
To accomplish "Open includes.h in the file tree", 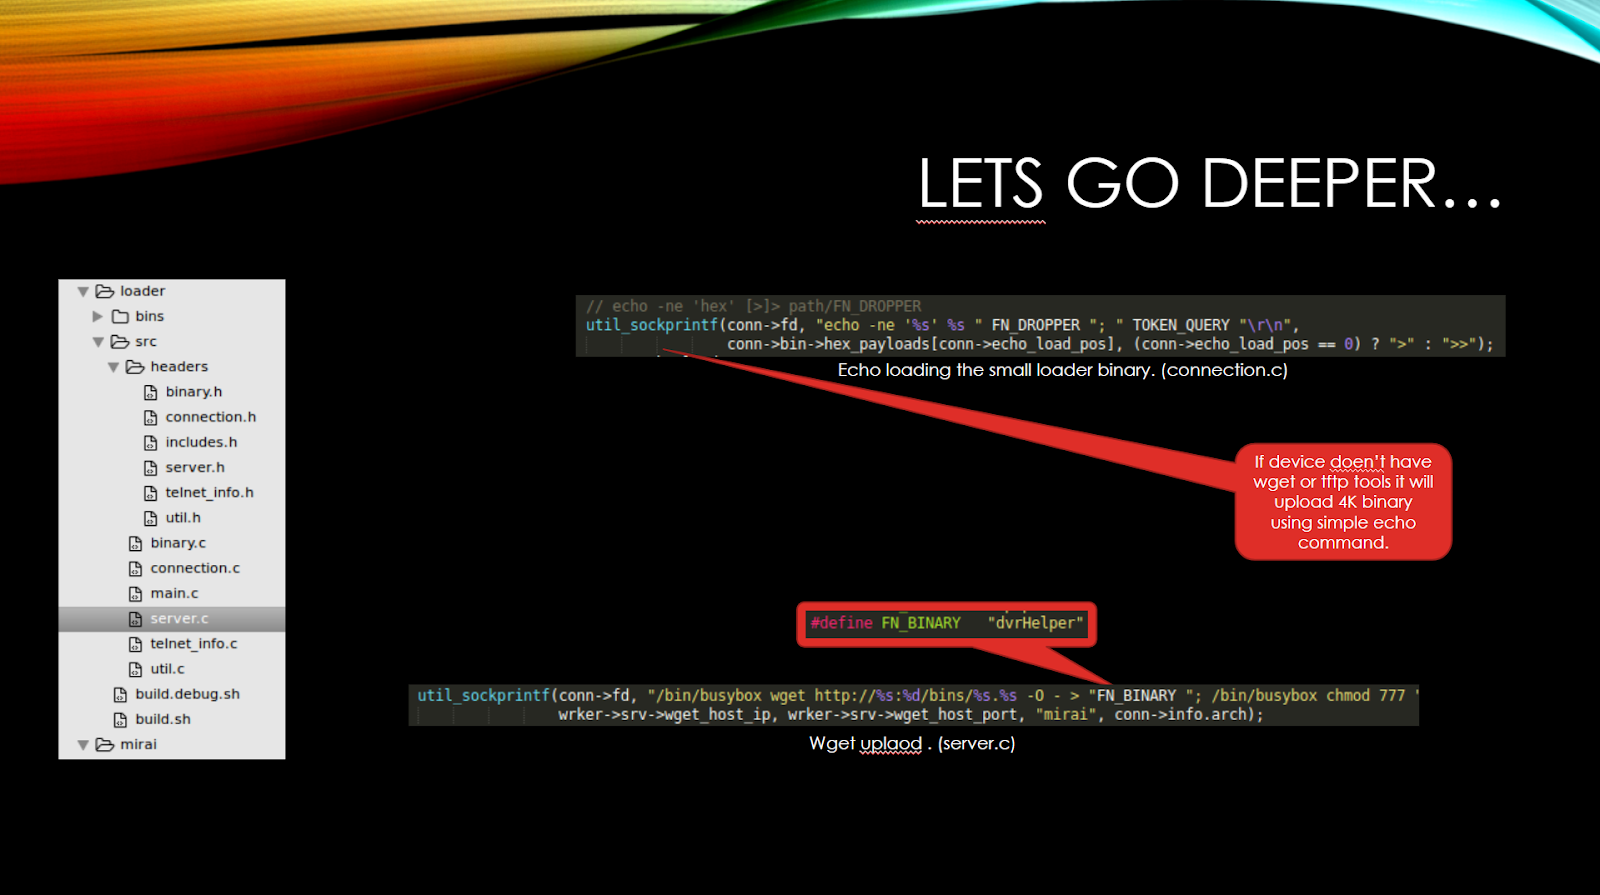I will 202,442.
